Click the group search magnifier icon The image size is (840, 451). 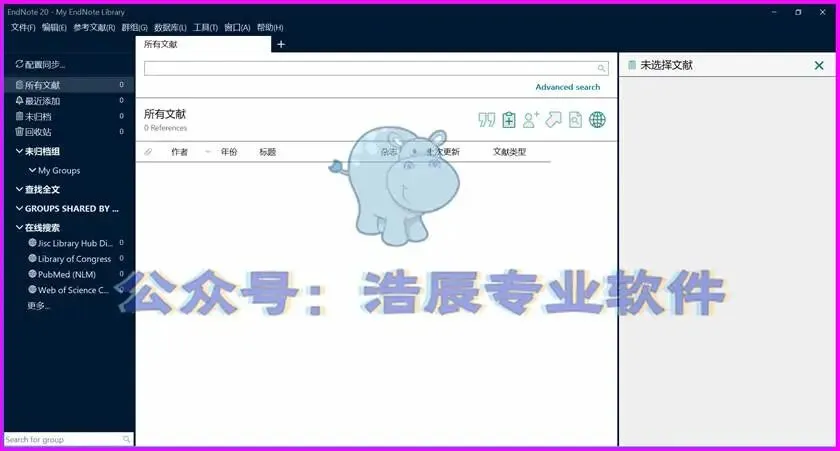click(126, 439)
